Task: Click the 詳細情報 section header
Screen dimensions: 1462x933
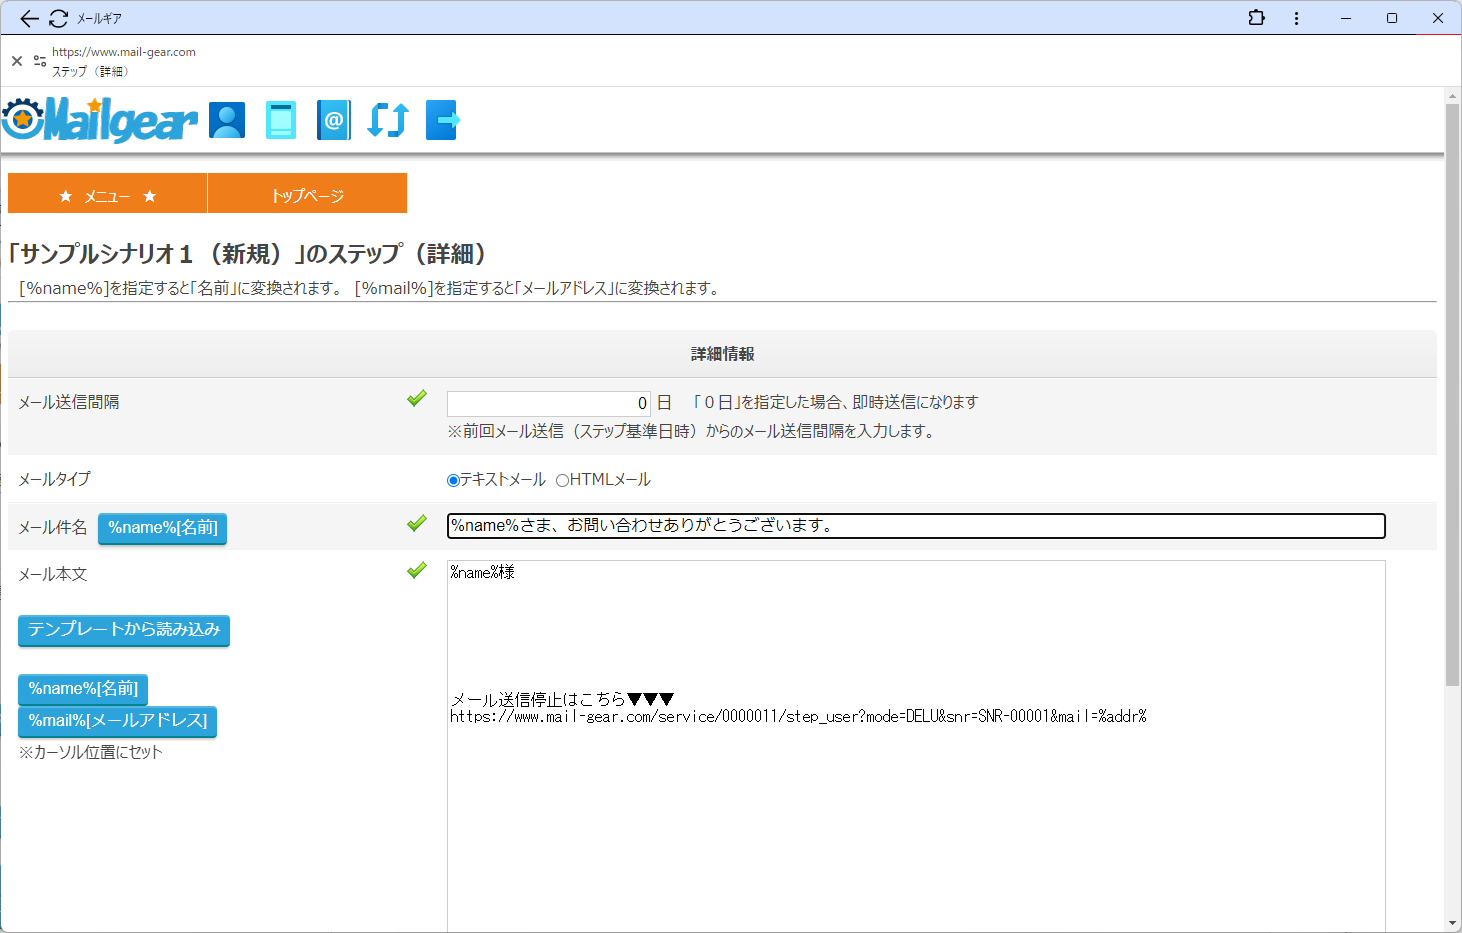Action: 722,354
